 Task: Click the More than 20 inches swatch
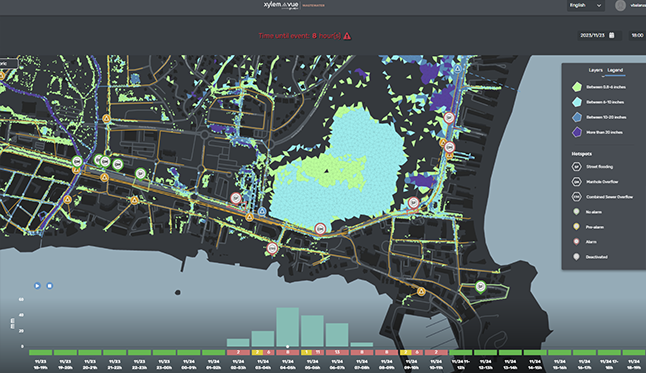coord(577,132)
